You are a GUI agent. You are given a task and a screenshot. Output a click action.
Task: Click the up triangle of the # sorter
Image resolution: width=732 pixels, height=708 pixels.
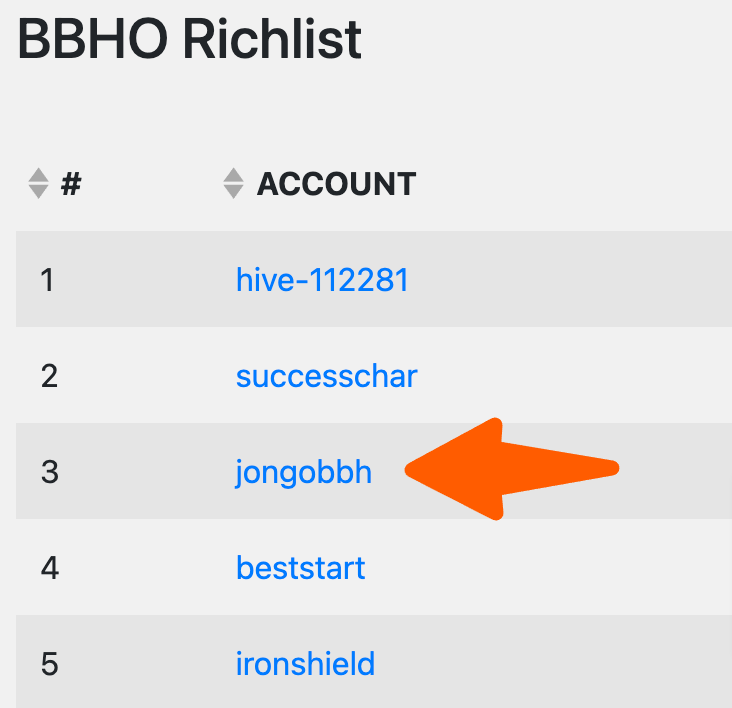coord(38,175)
